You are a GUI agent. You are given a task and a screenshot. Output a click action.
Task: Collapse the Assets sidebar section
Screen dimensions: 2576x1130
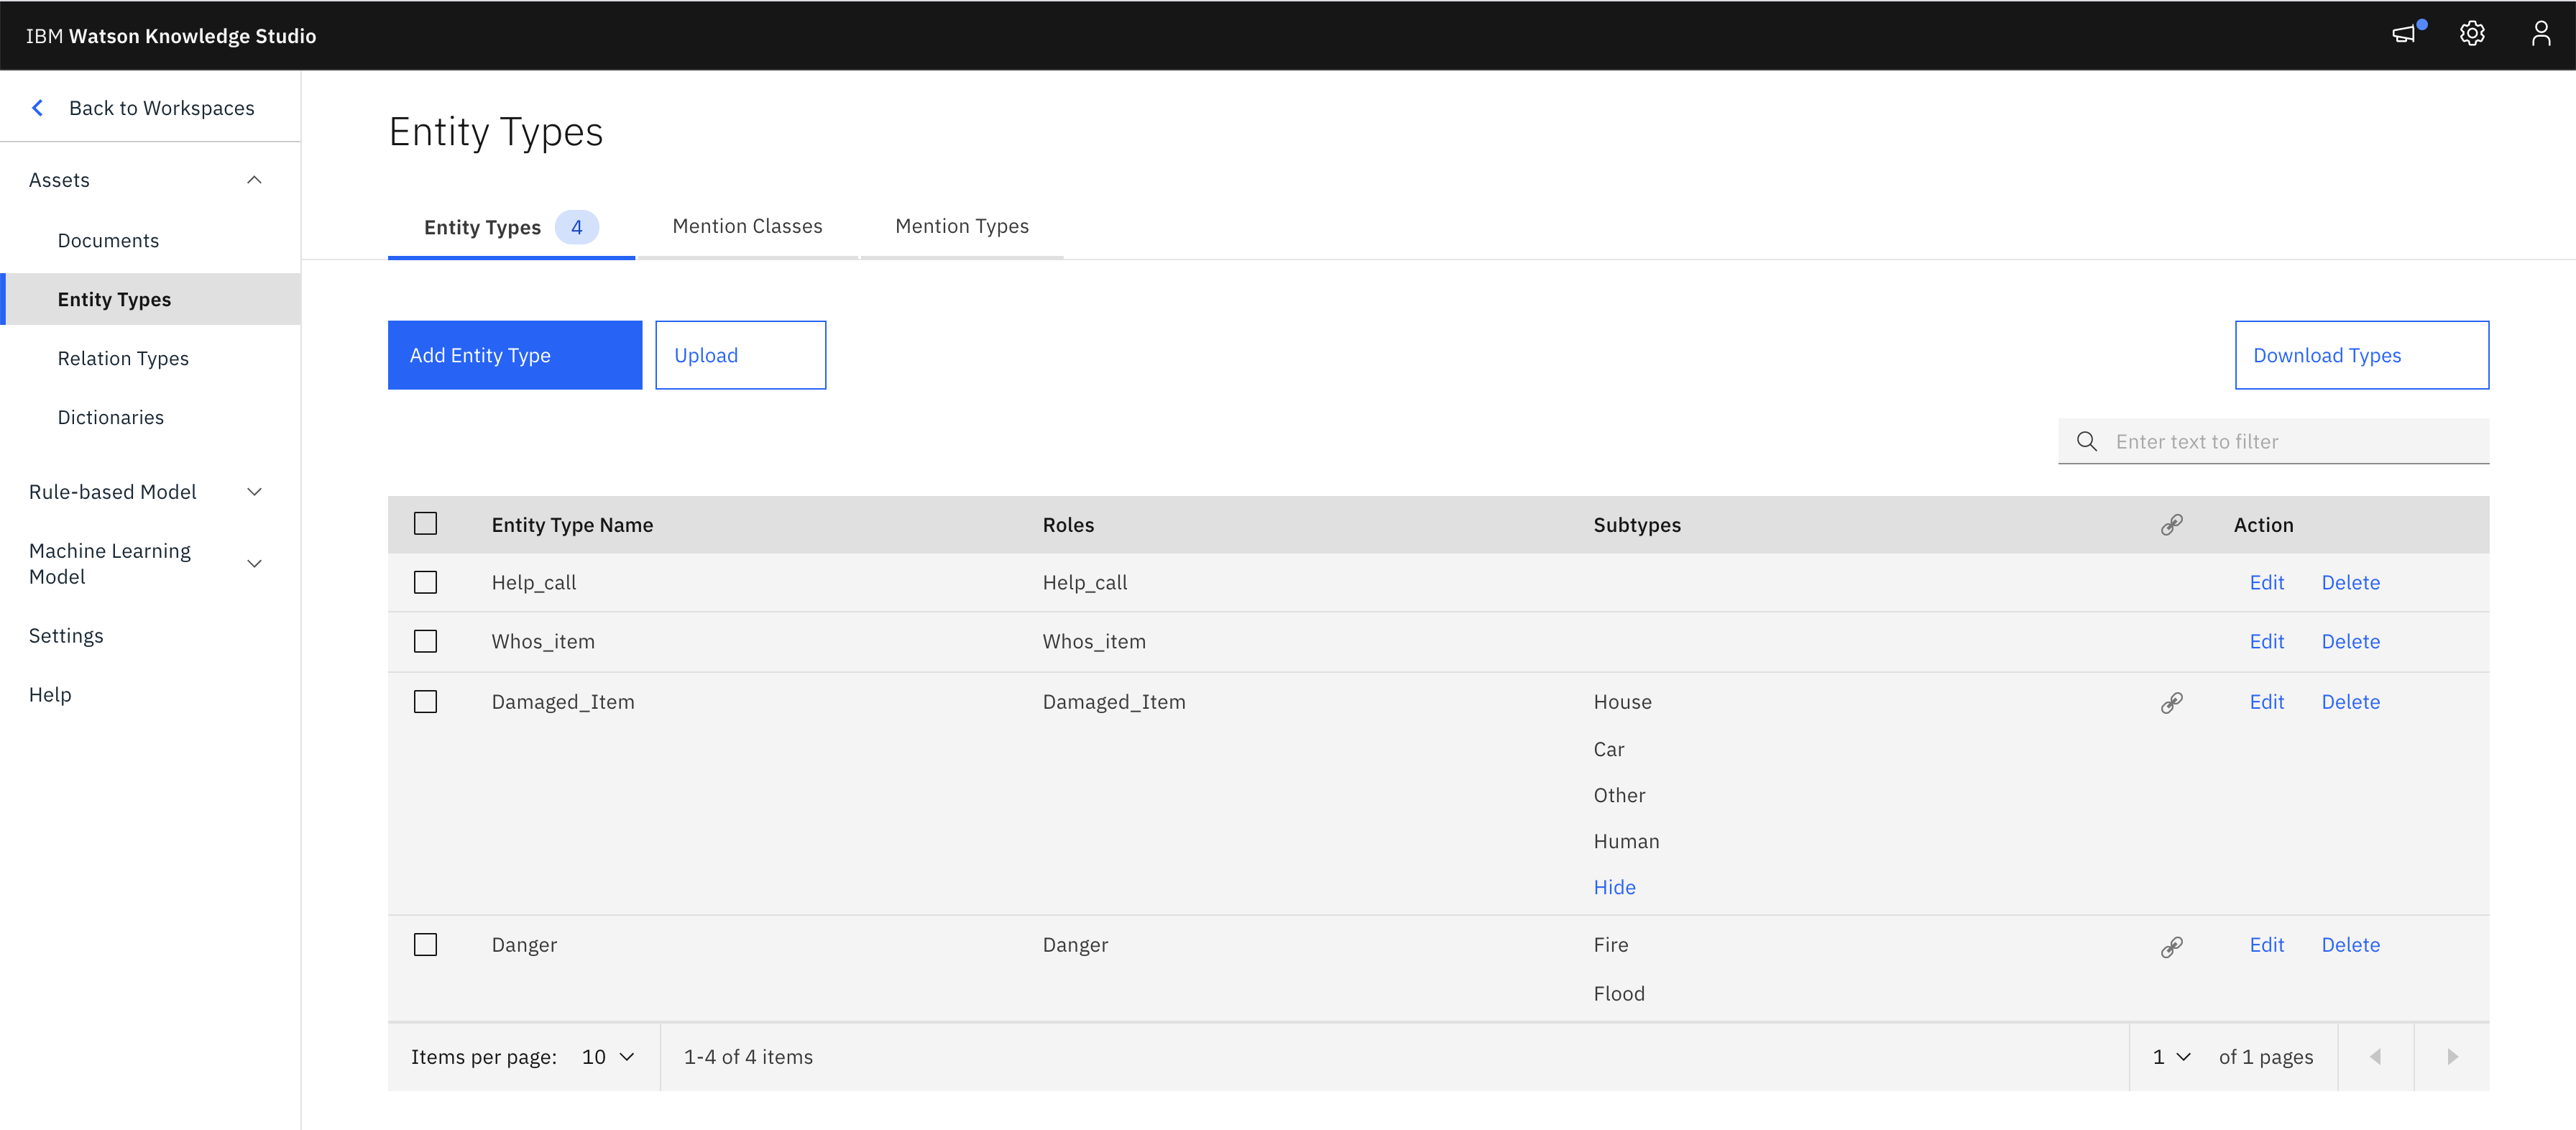coord(254,180)
